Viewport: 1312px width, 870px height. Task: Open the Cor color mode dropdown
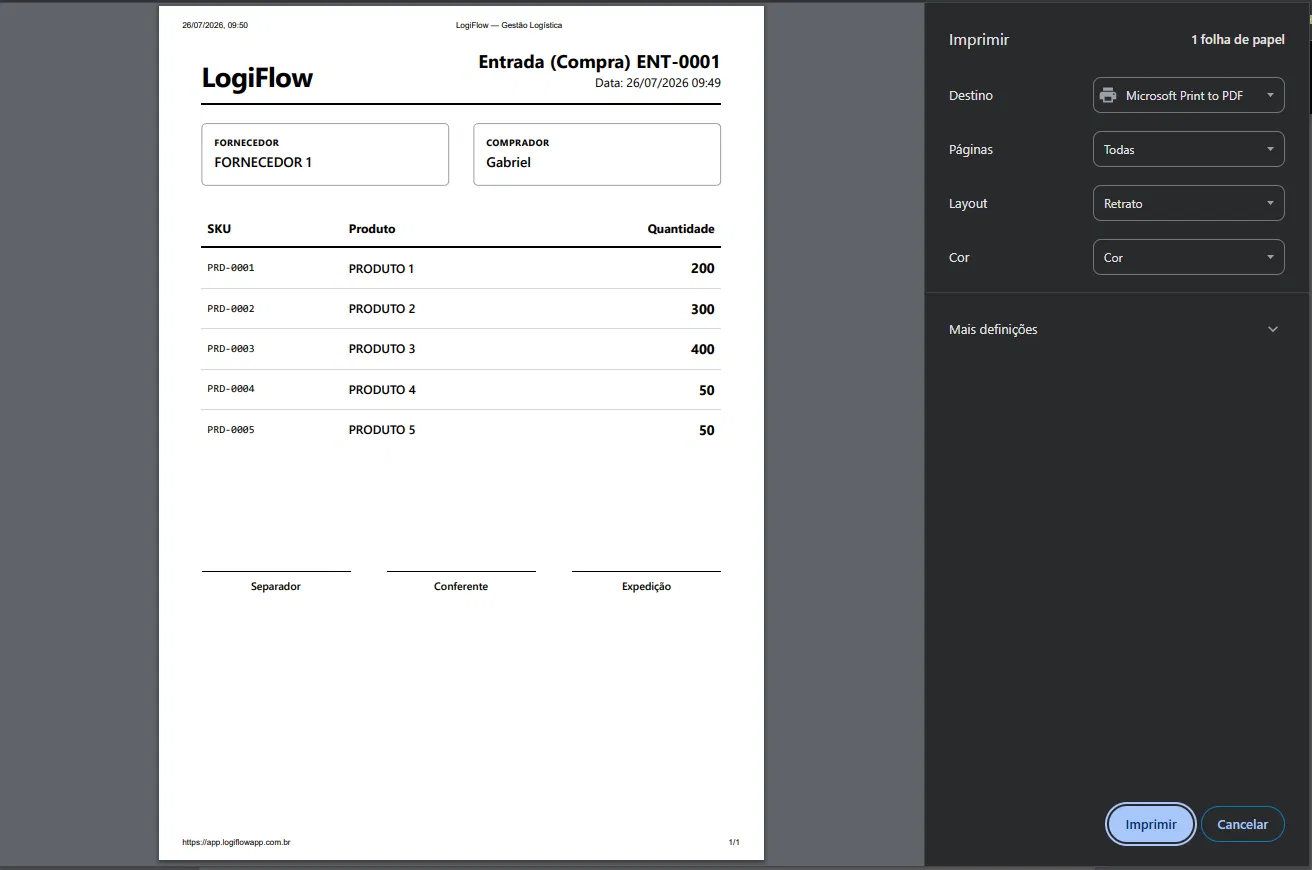coord(1188,257)
